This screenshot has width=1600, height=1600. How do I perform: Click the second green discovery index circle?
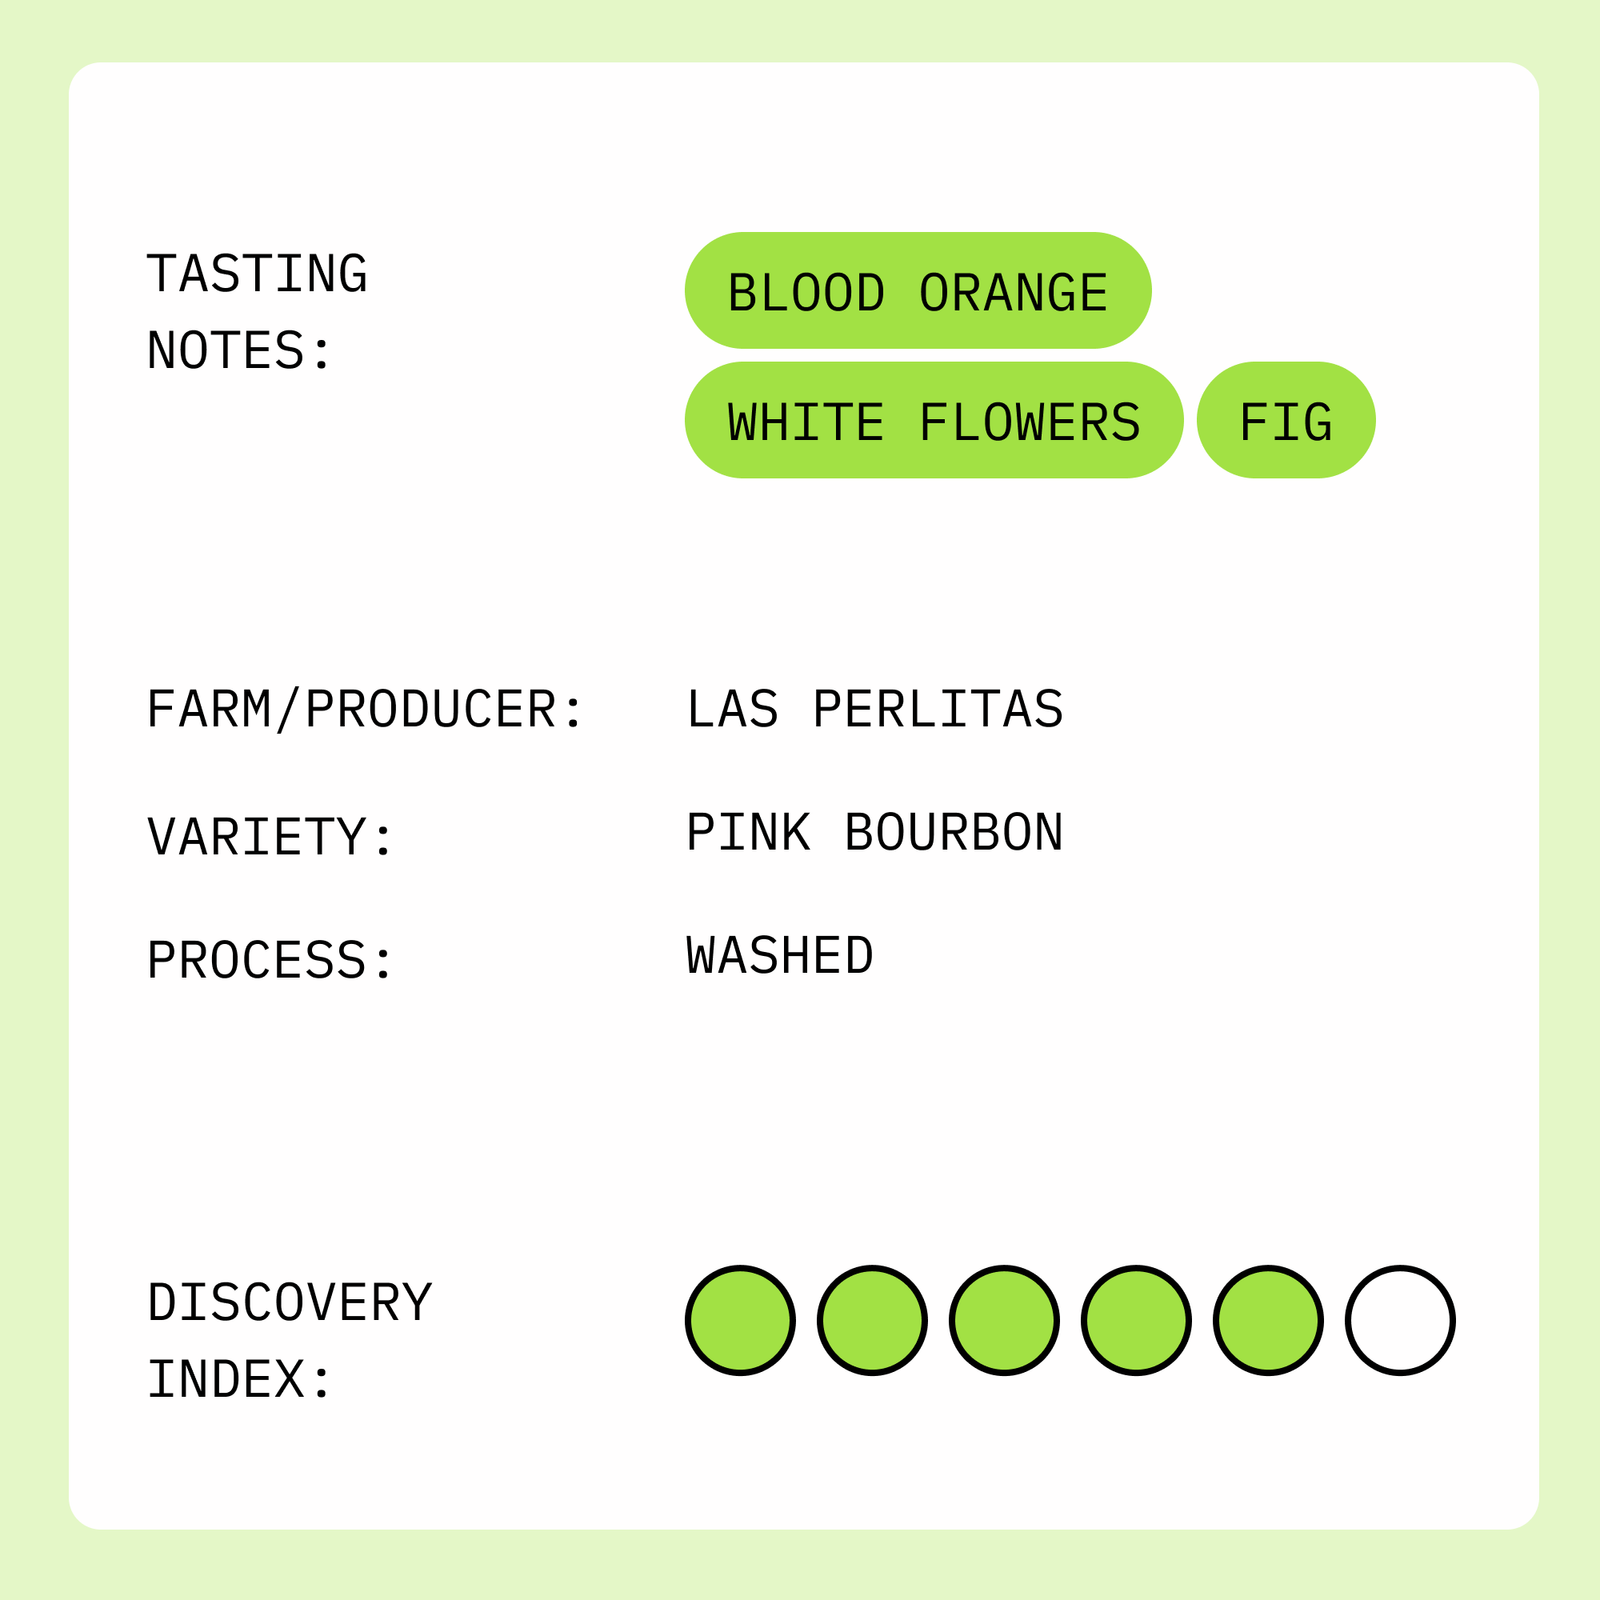[x=872, y=1320]
